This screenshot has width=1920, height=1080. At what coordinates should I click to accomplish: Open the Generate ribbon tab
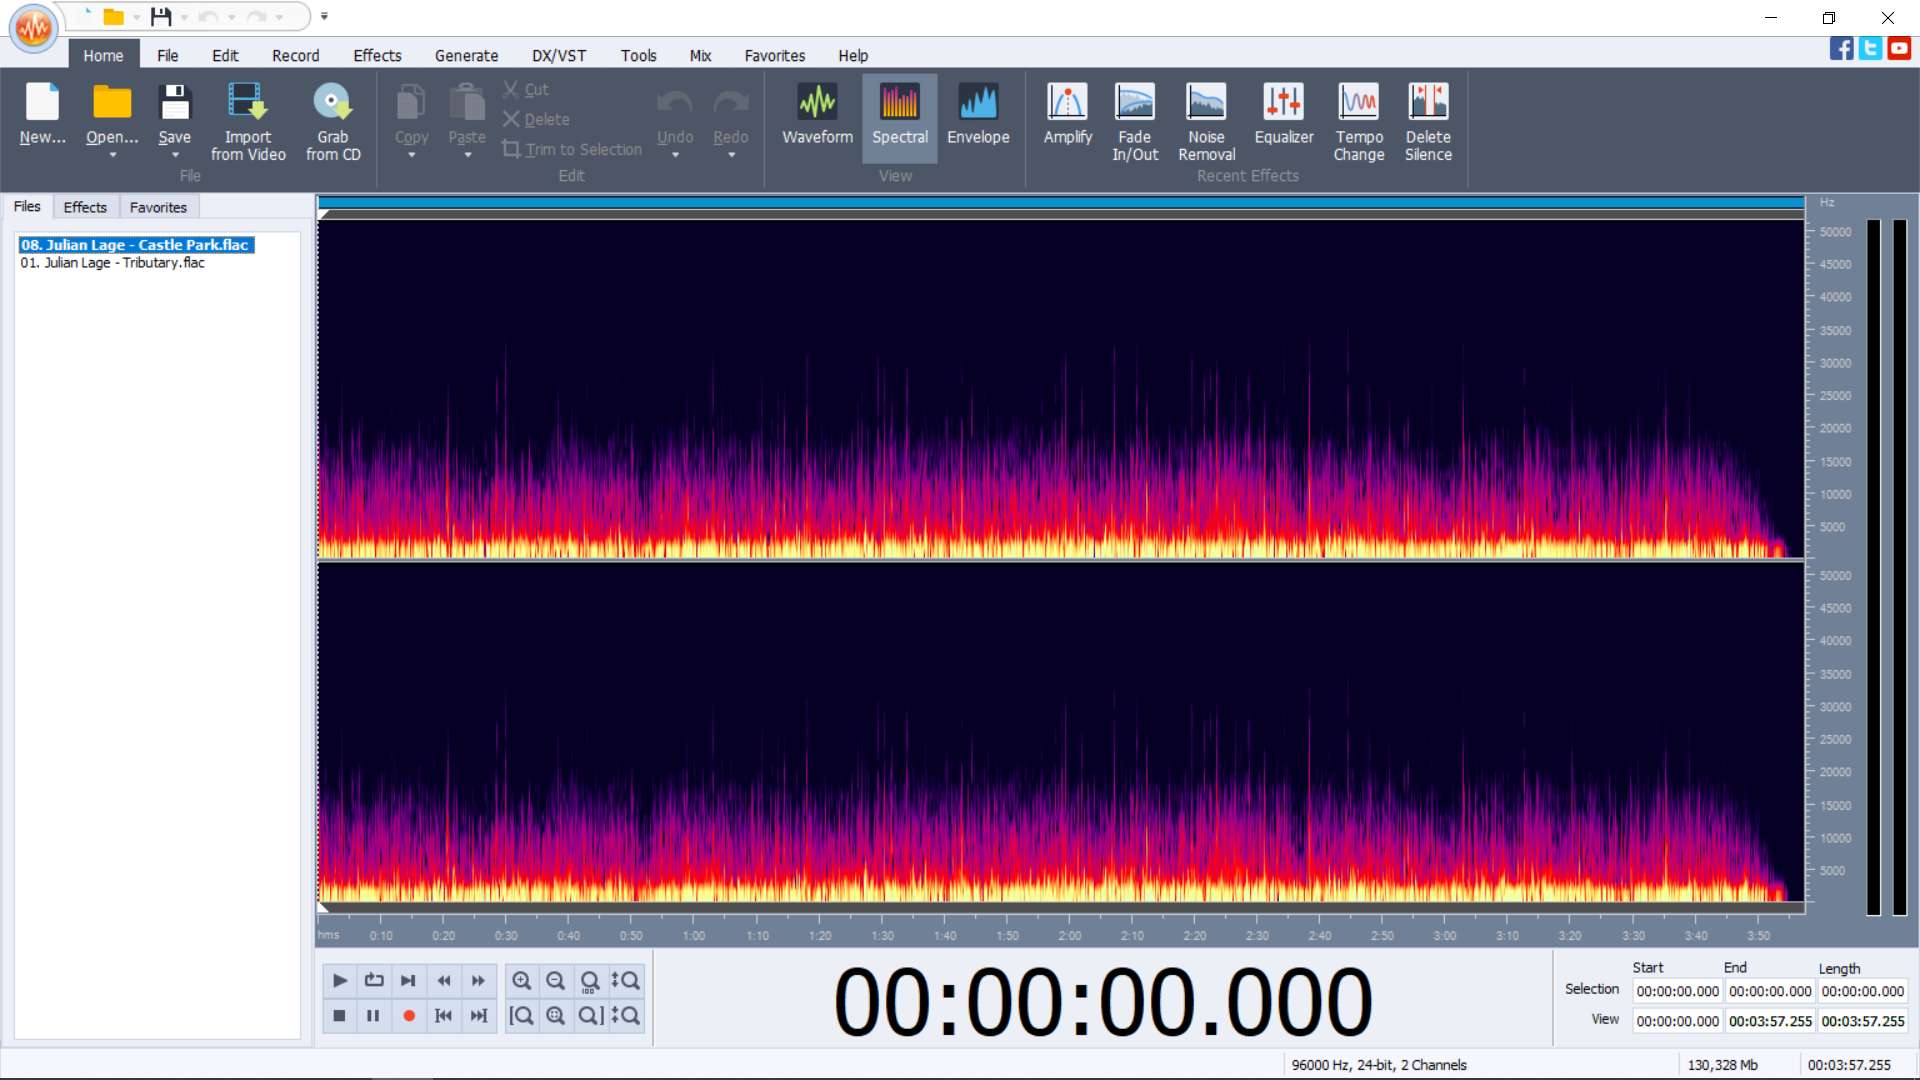click(466, 56)
